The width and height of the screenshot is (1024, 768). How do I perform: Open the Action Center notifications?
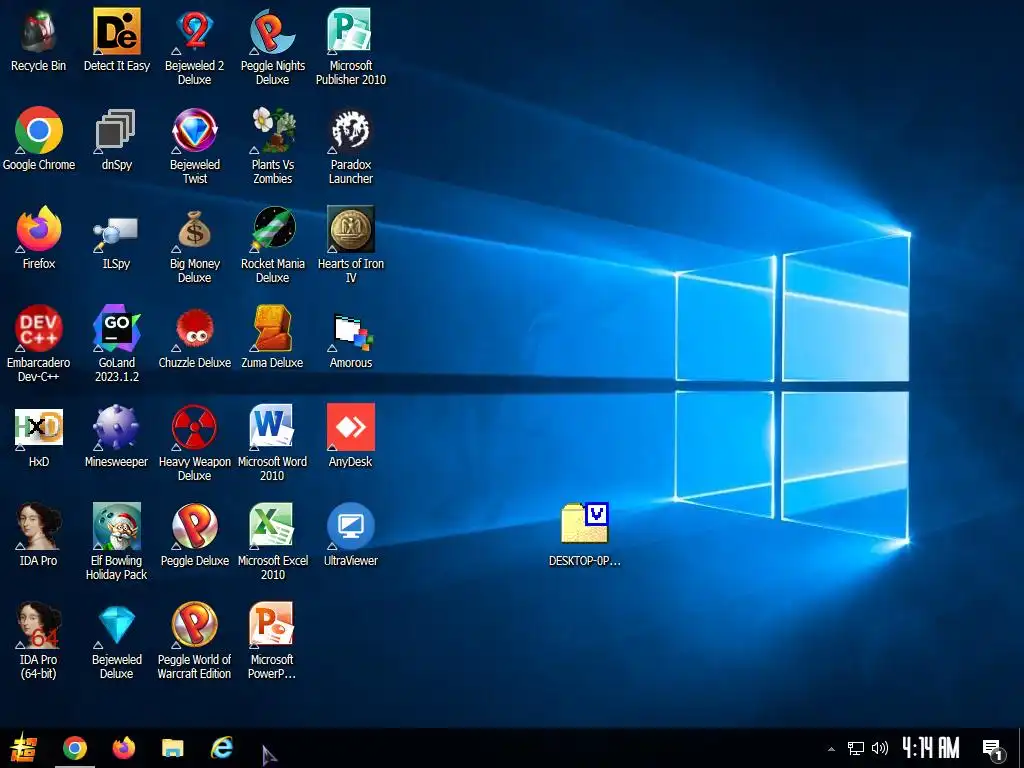tap(993, 749)
